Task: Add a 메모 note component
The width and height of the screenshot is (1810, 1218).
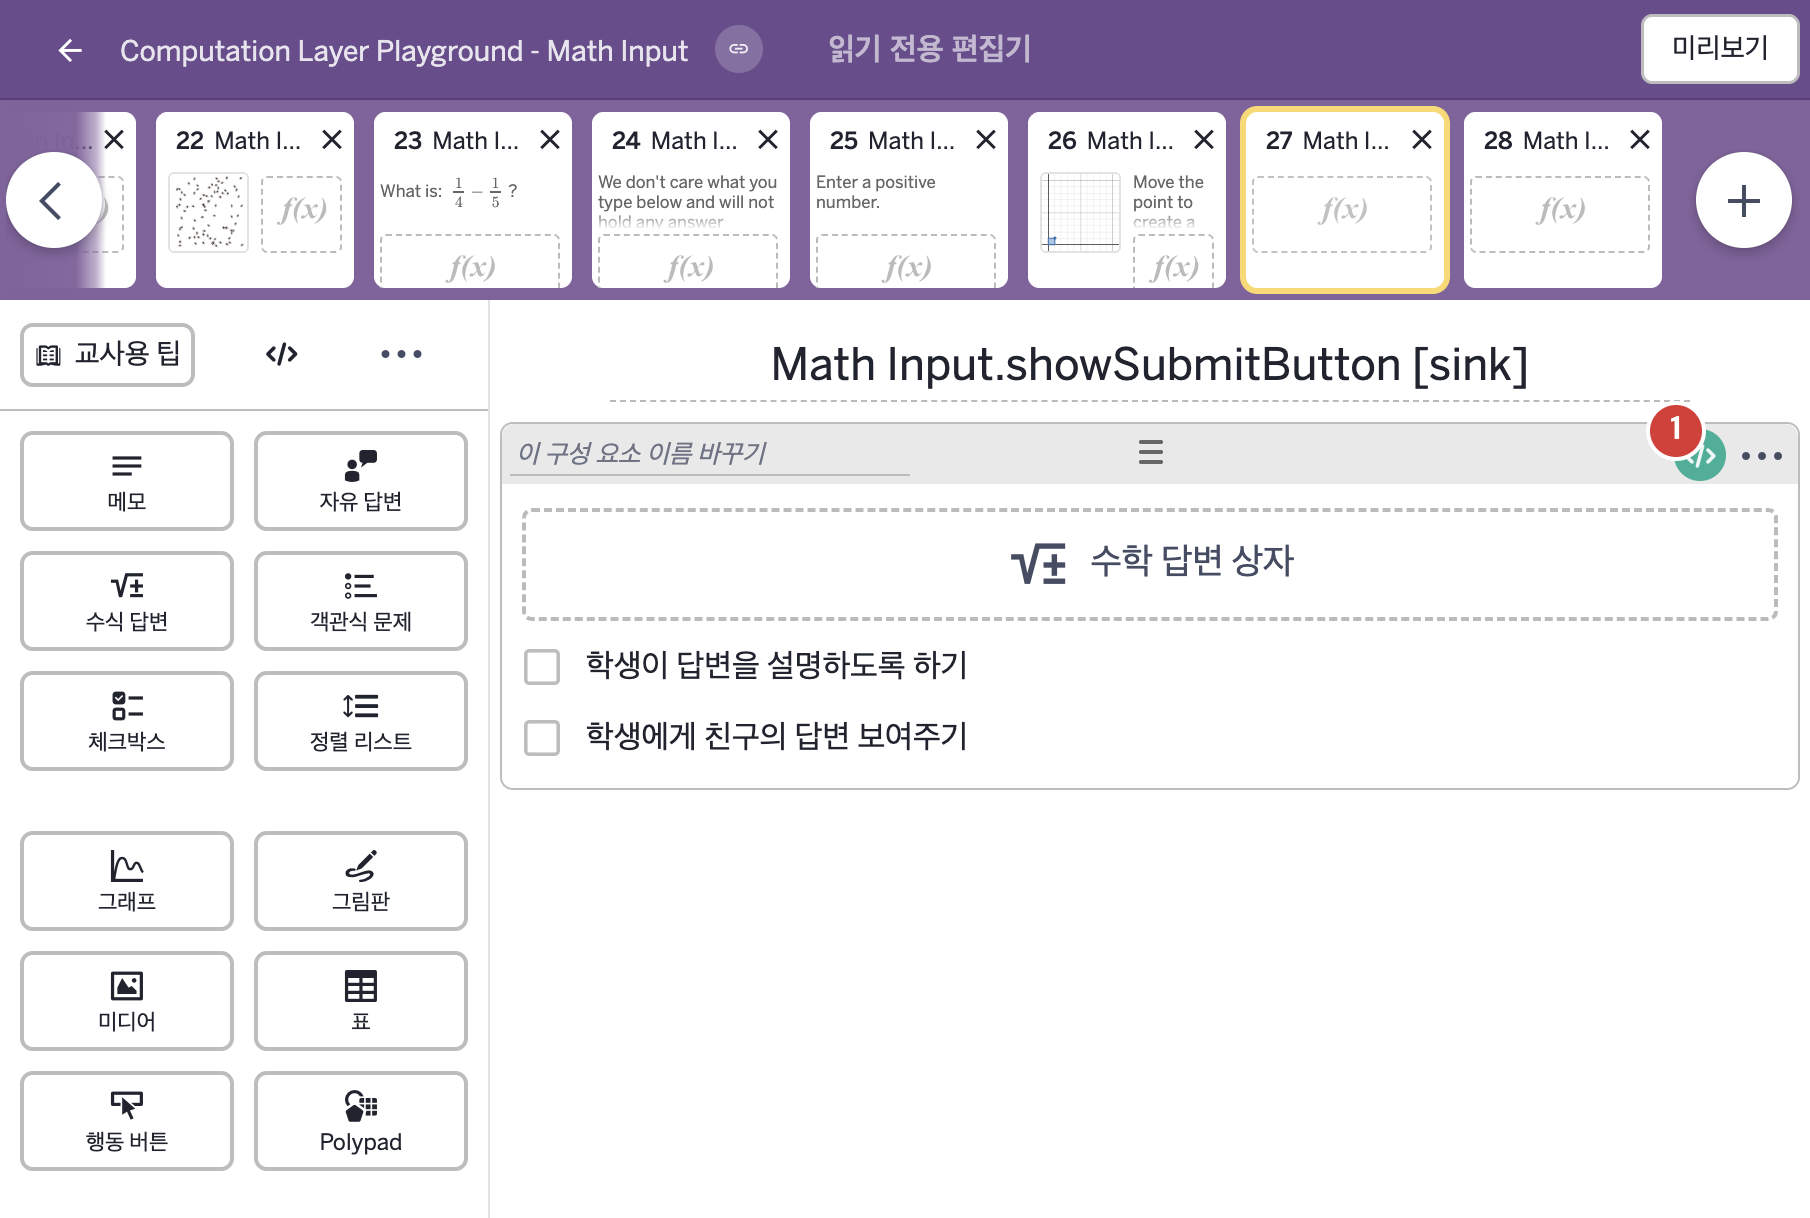Action: point(127,481)
